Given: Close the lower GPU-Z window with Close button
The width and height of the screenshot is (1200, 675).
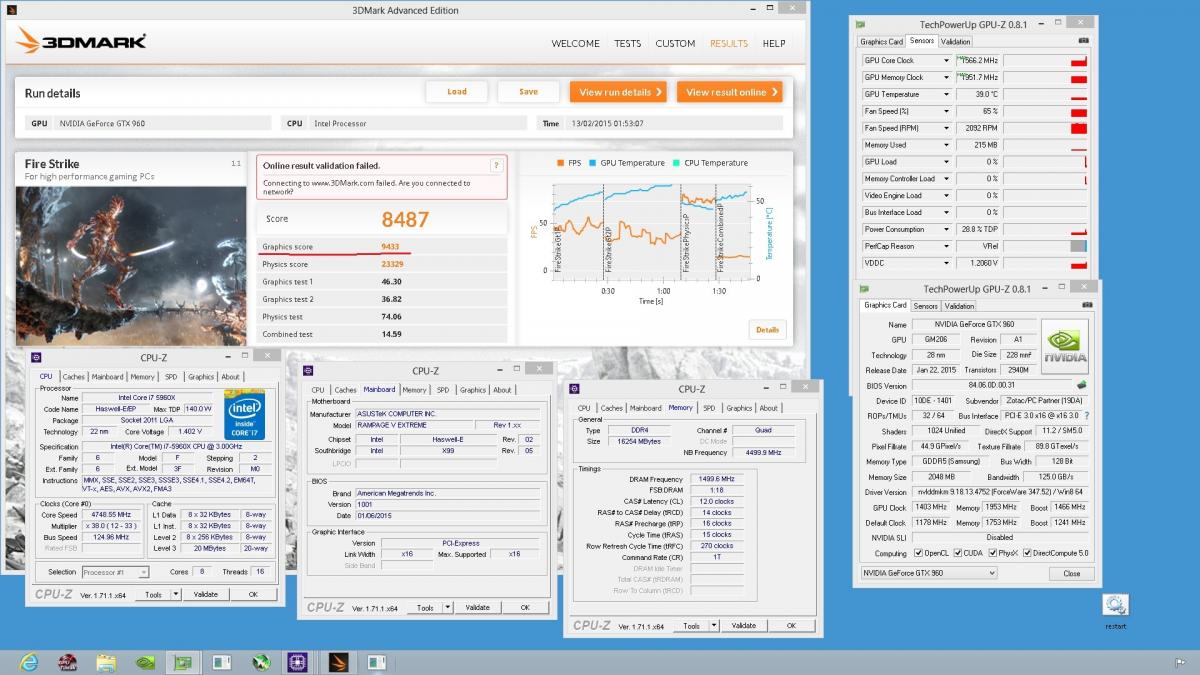Looking at the screenshot, I should point(1072,573).
